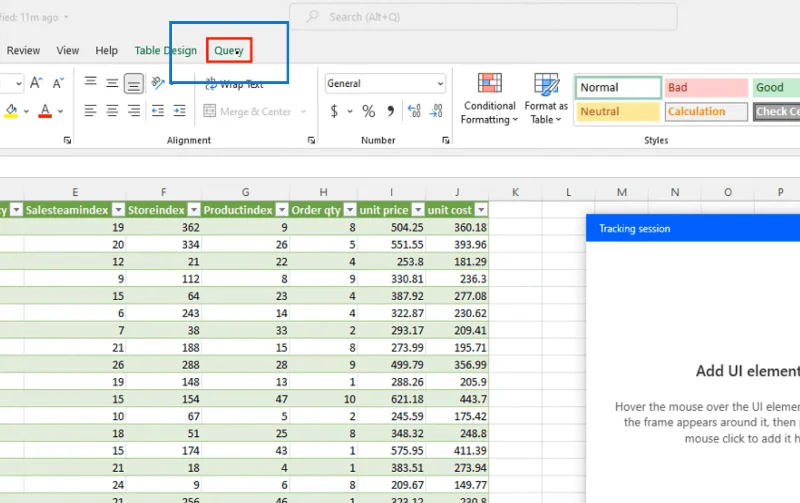Open Conditional Formatting menu
This screenshot has width=800, height=503.
489,98
